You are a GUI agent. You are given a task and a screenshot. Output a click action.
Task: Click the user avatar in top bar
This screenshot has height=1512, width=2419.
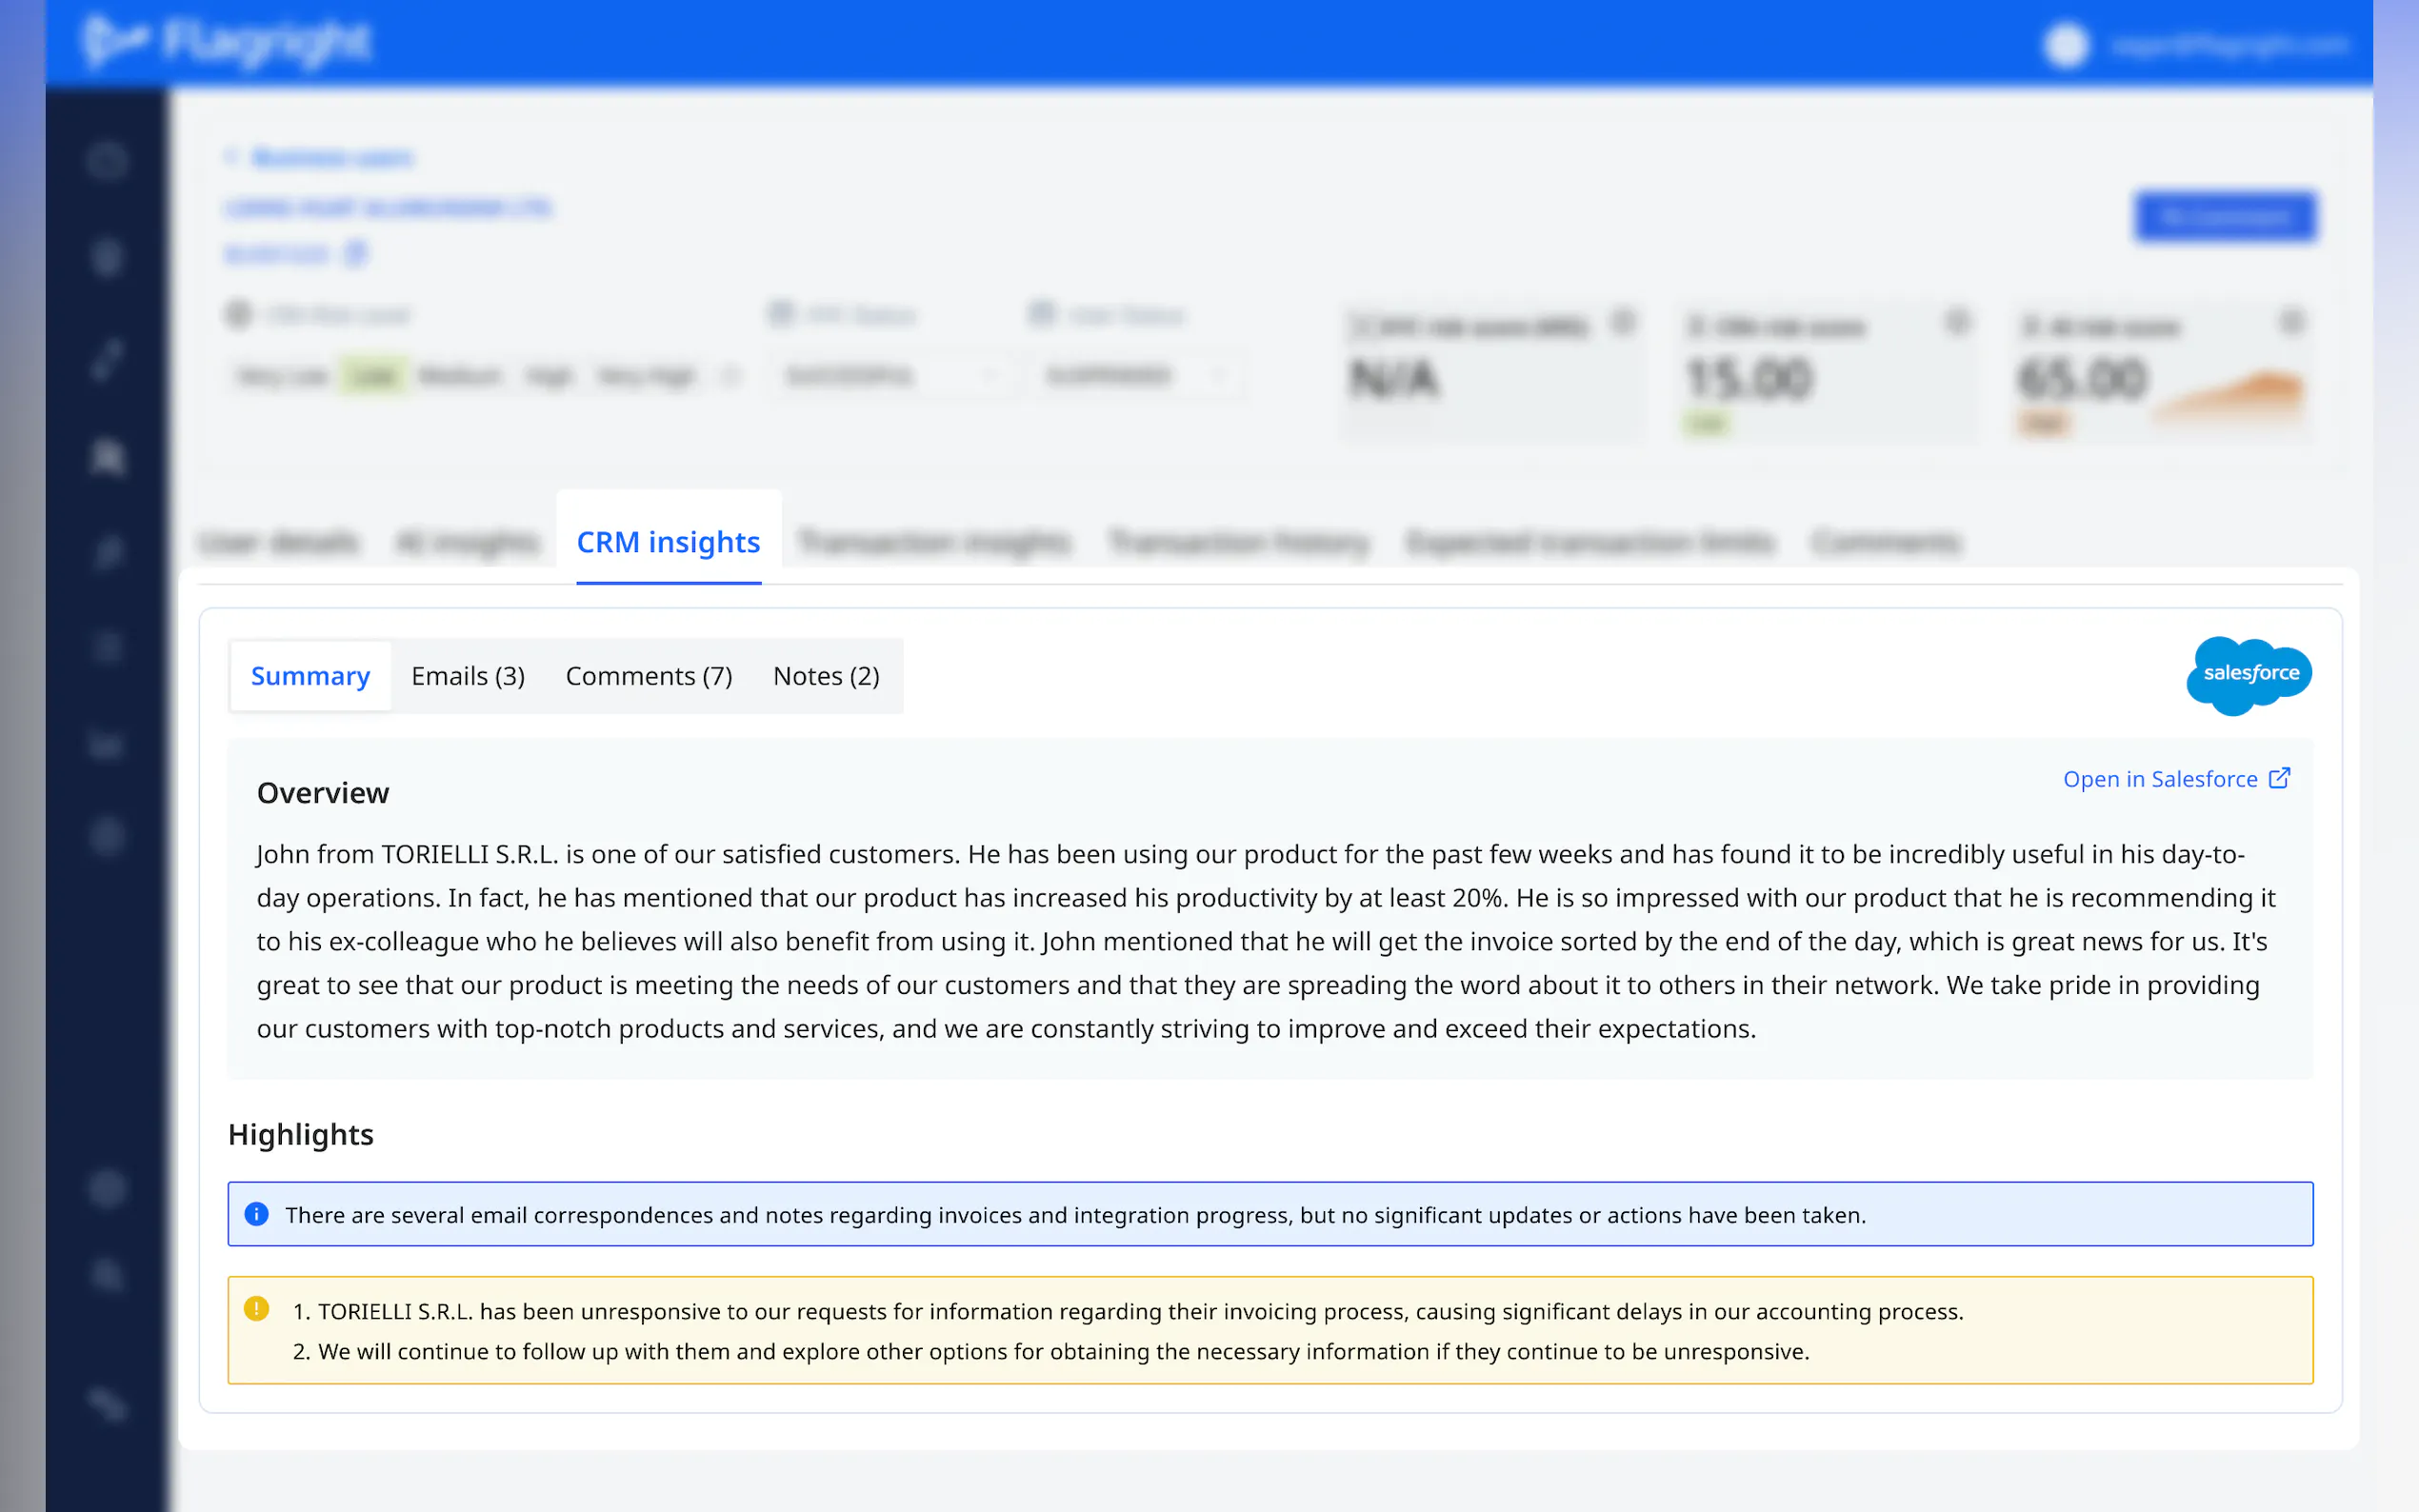click(x=2066, y=45)
